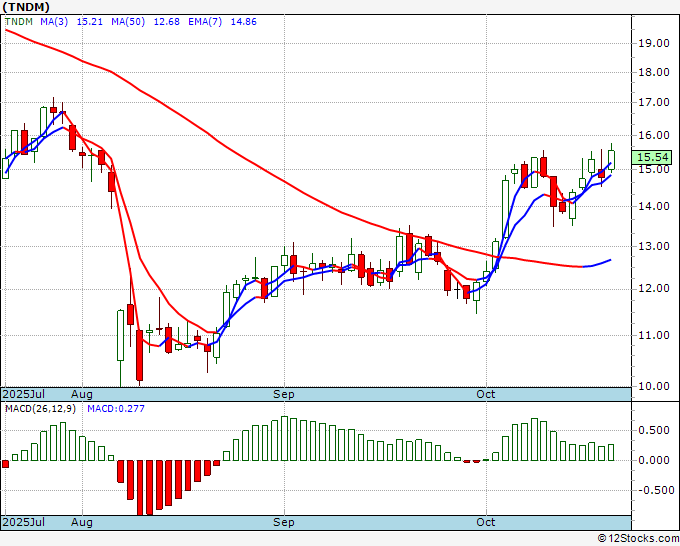Screen dimensions: 680x546
Task: Select the MA(3) legend label
Action: pos(54,22)
